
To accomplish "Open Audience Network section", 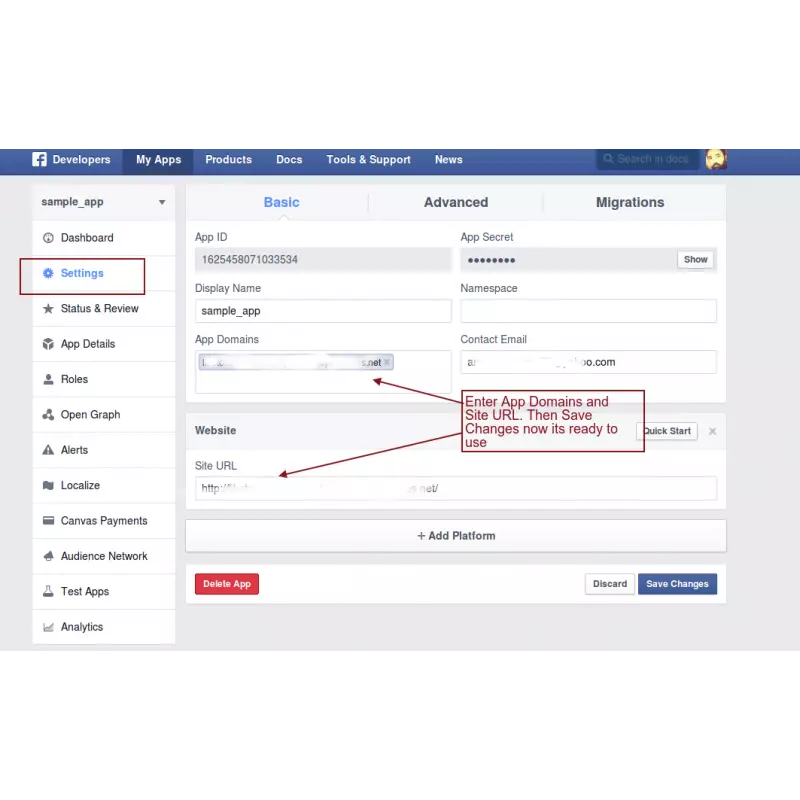I will tap(104, 556).
